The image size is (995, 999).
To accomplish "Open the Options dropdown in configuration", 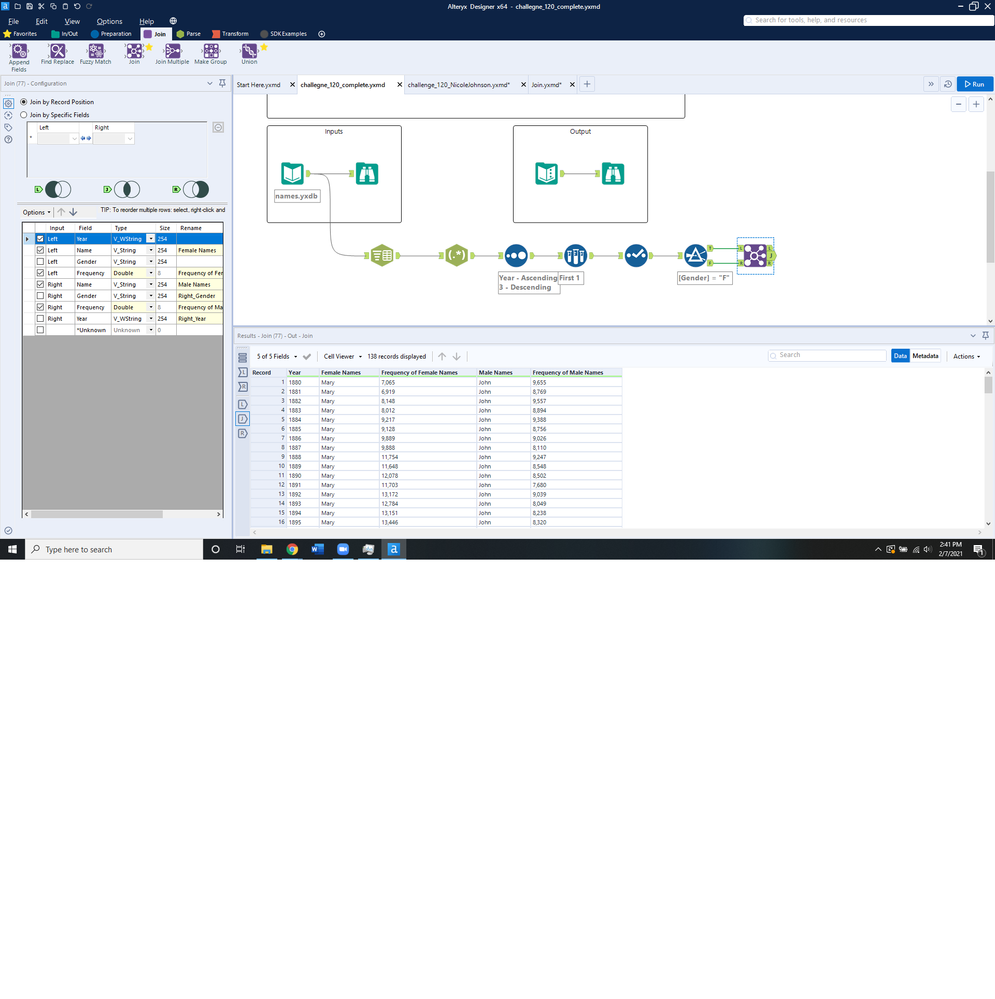I will [36, 212].
